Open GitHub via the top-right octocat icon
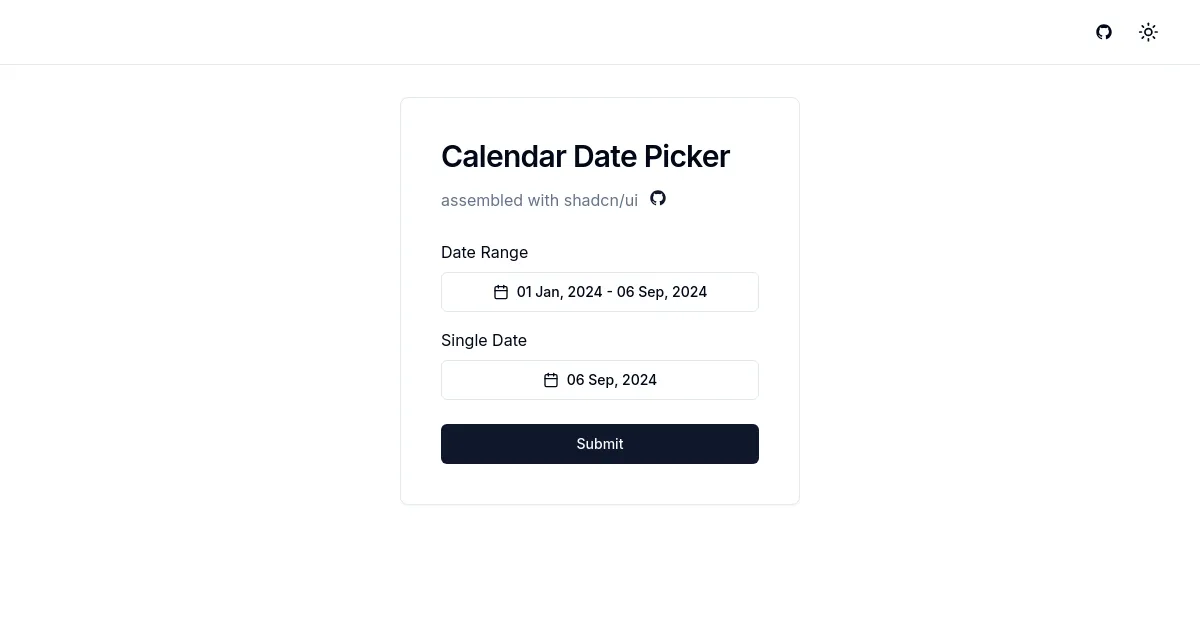 1104,32
